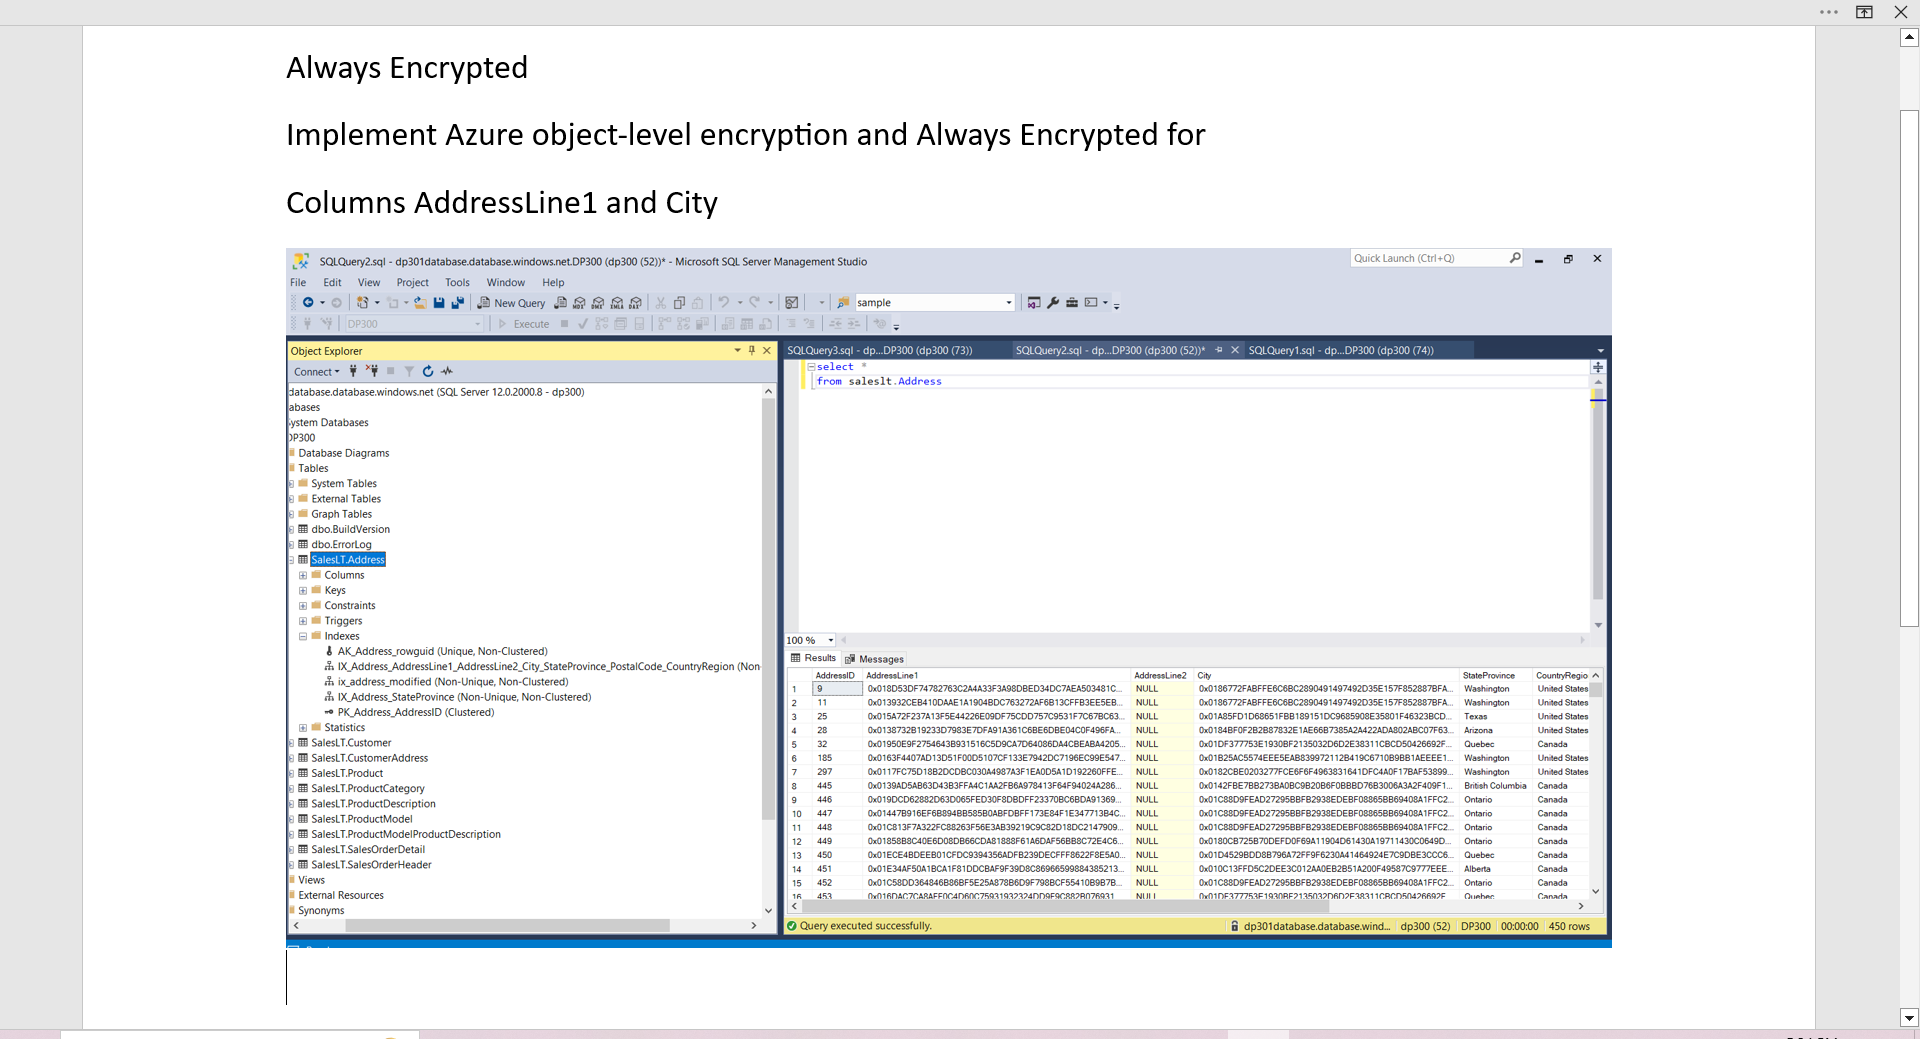Click the Find in Files icon beside sample box
This screenshot has width=1920, height=1039.
point(843,303)
